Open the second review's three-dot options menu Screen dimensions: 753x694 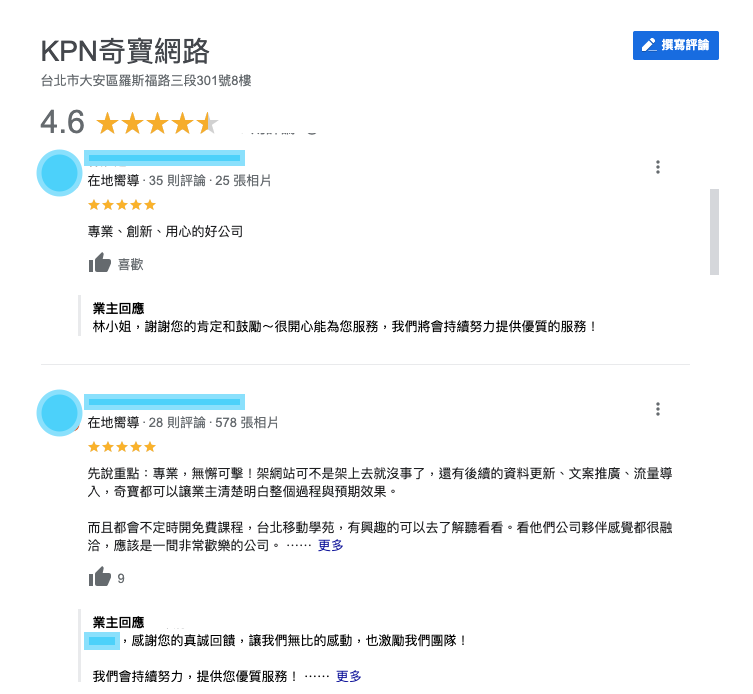657,409
